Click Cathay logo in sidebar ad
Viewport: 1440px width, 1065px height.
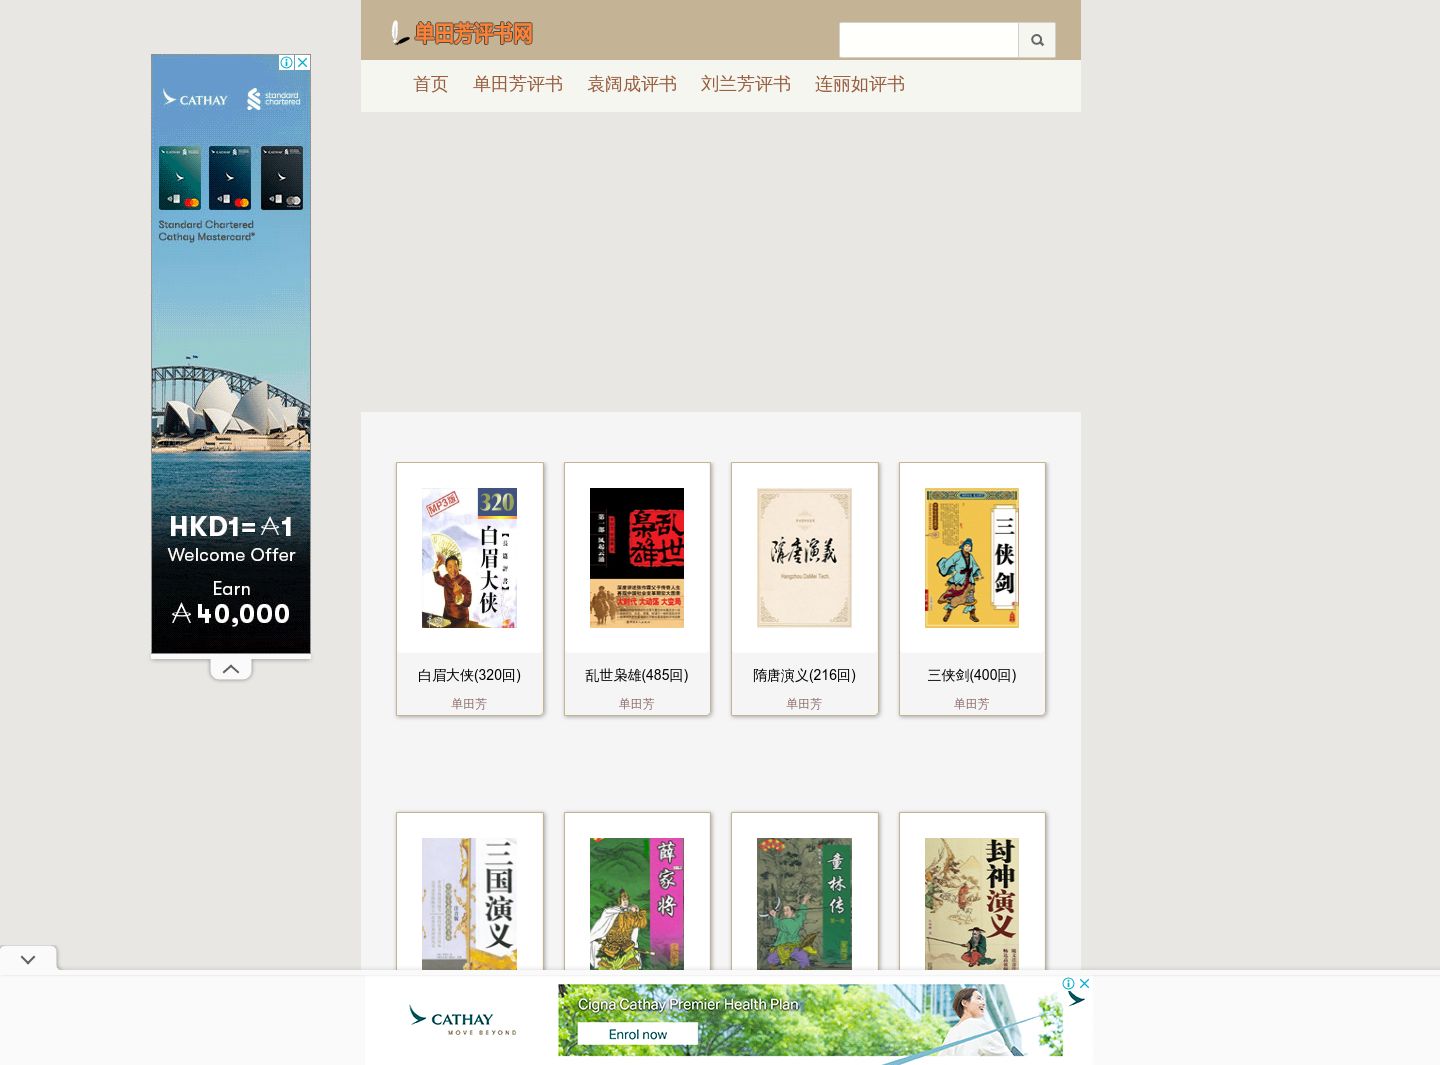pyautogui.click(x=195, y=99)
